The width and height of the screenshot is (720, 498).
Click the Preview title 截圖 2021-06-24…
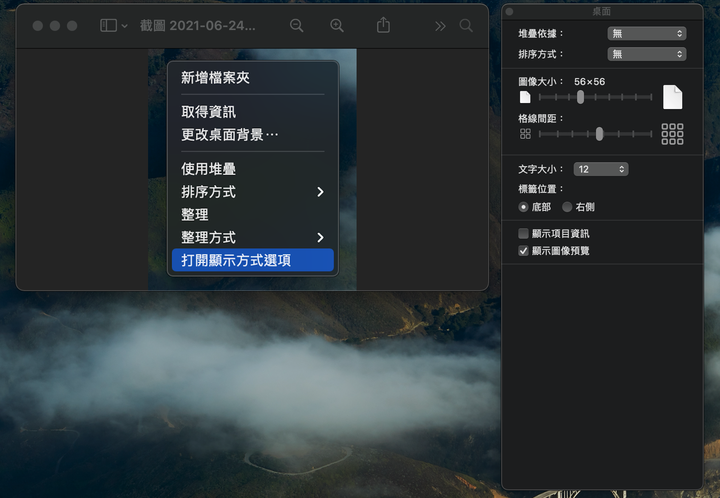coord(197,26)
